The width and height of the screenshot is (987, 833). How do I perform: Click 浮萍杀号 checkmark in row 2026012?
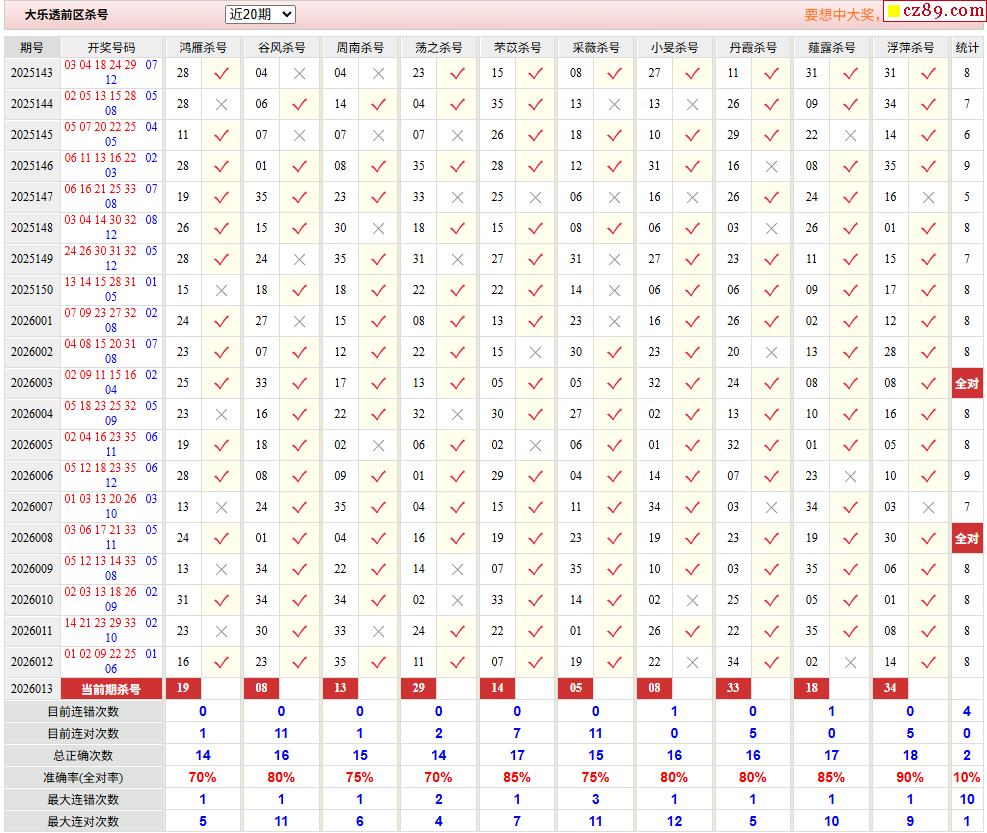(928, 662)
